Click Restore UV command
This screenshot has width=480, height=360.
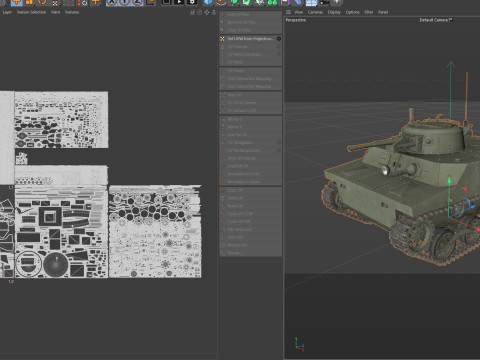pos(250,245)
